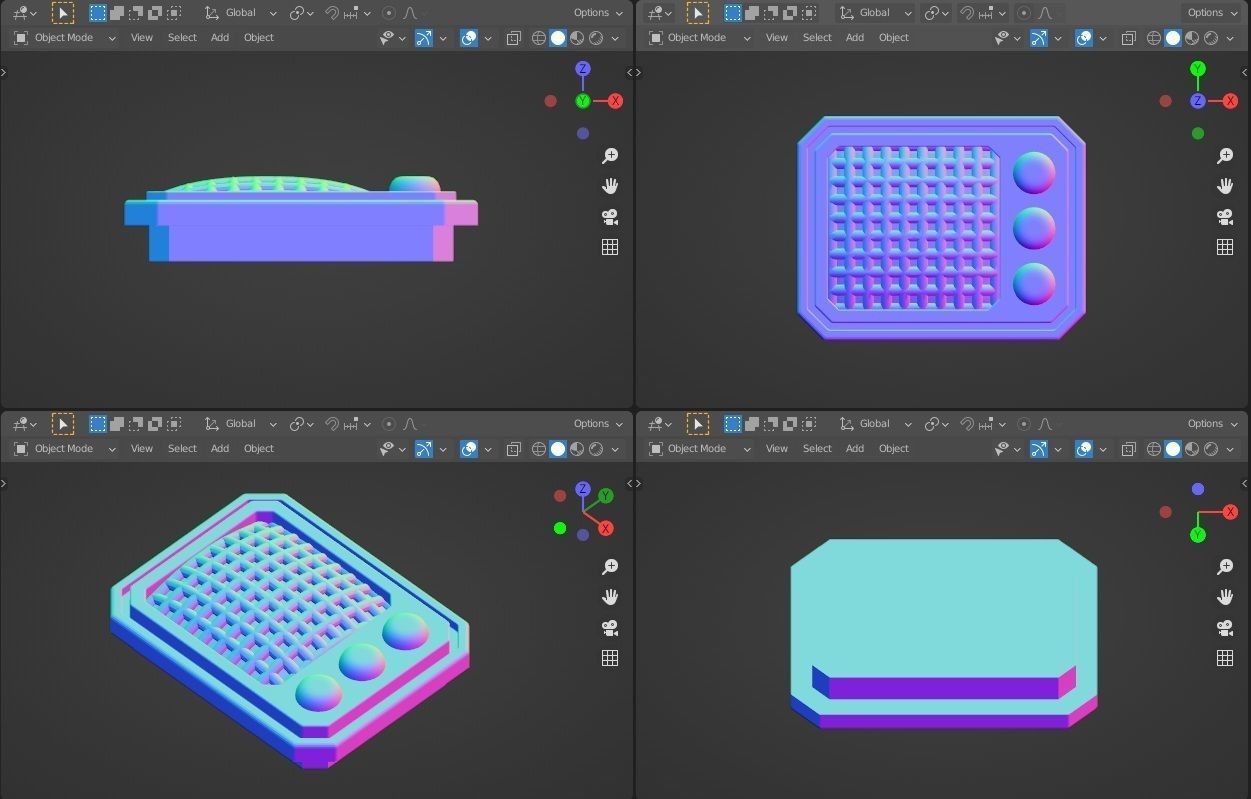Open snapping options arrow in top-left viewport
This screenshot has height=799, width=1251.
pos(367,13)
